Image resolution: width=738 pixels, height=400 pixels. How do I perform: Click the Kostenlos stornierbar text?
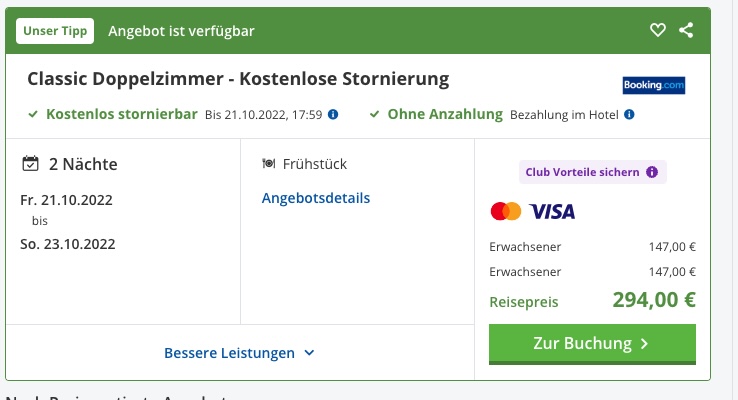[122, 115]
